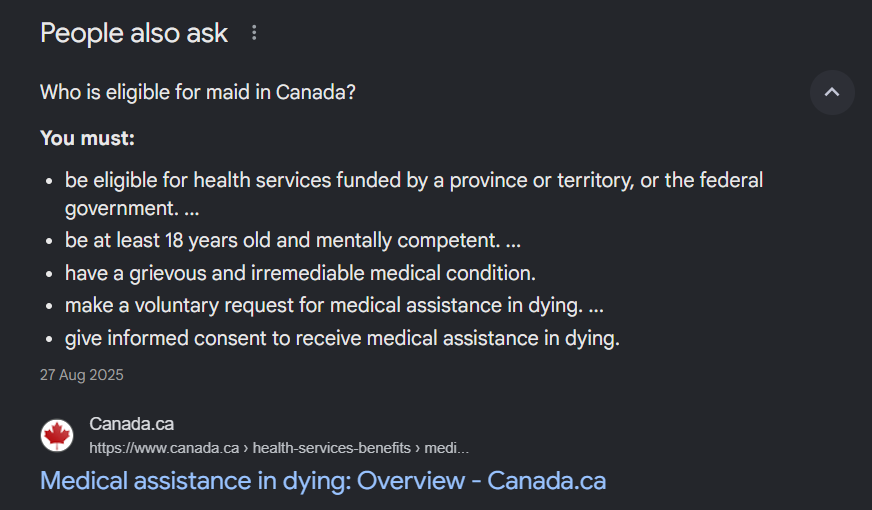Click the bullet about eligible health services
Screen dimensions: 872x510
[414, 181]
